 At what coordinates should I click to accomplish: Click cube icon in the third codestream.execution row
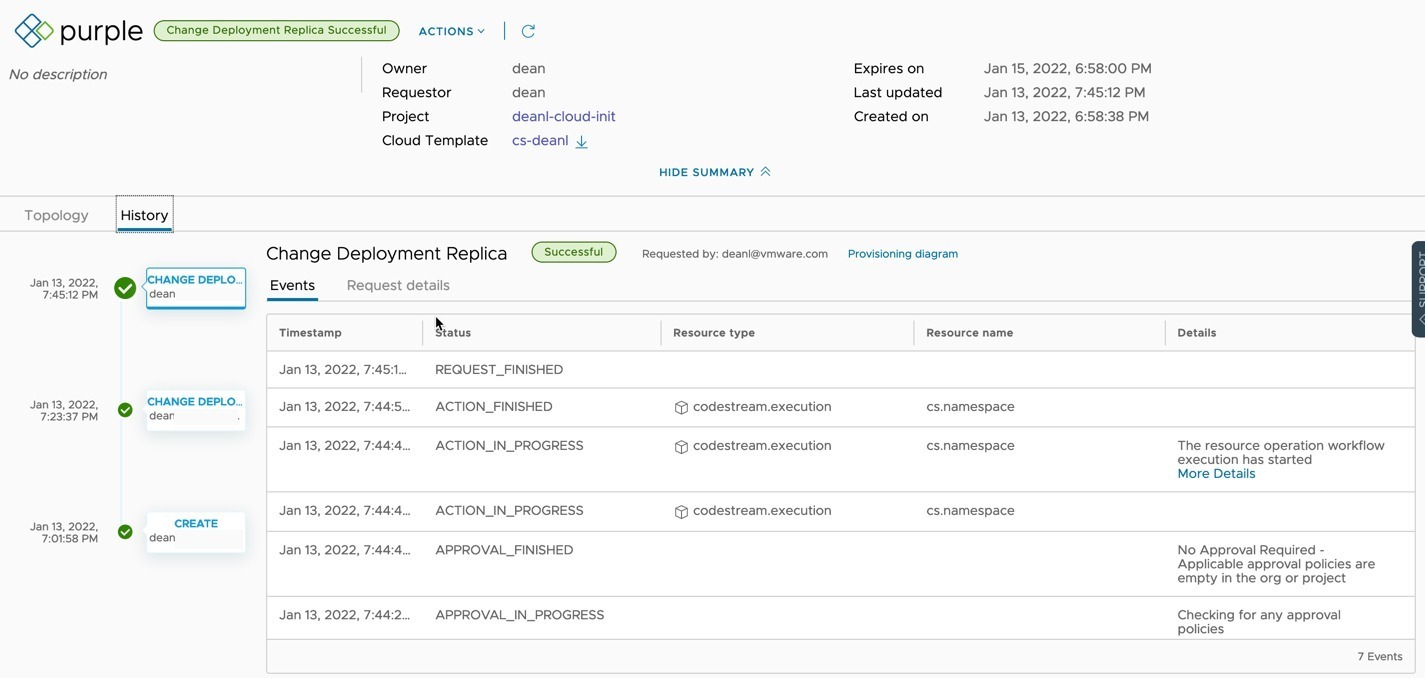[x=681, y=511]
